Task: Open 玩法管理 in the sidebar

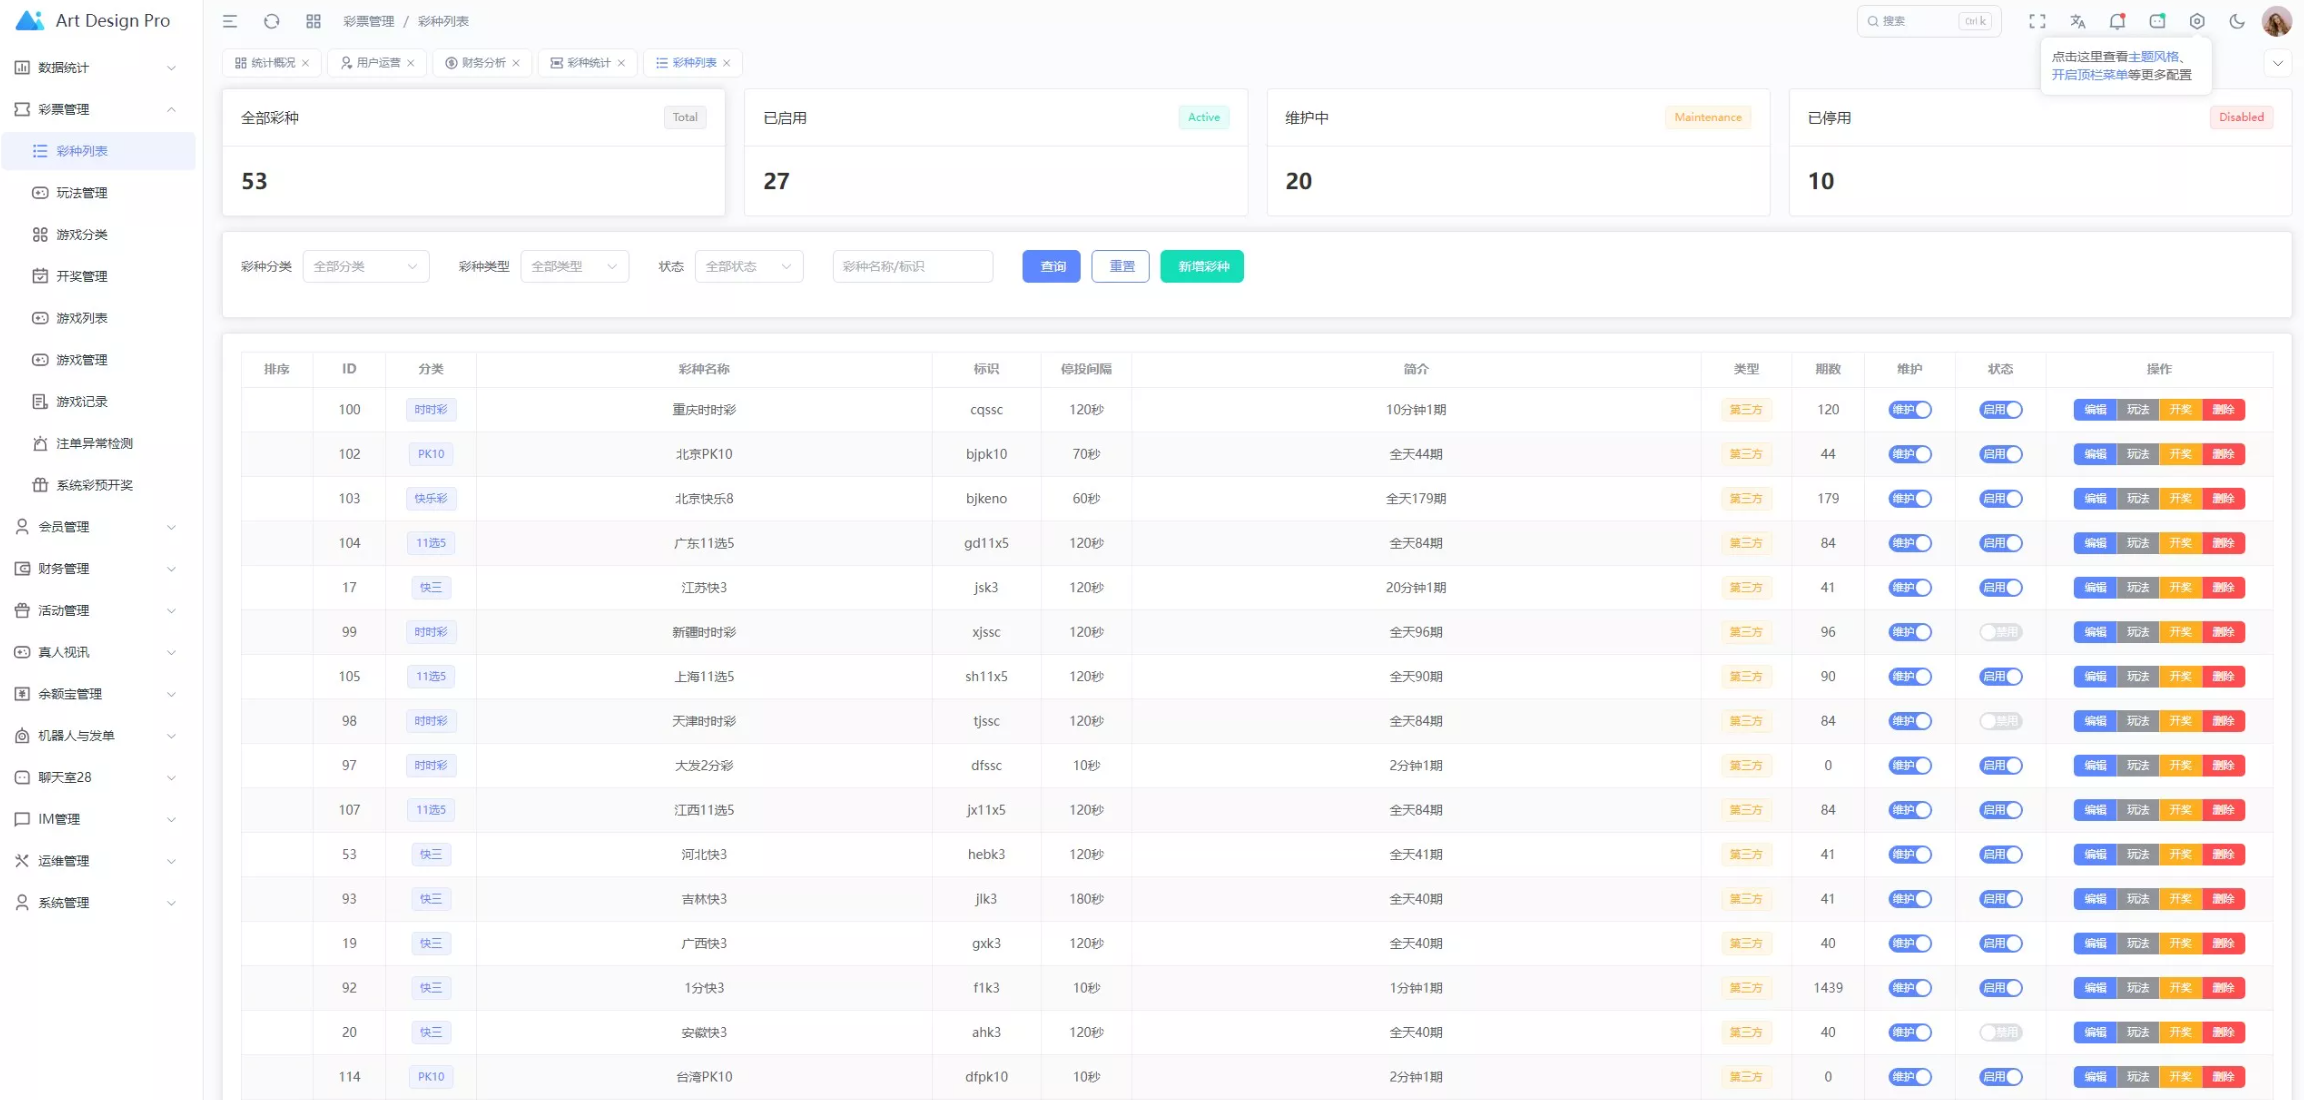Action: tap(82, 193)
